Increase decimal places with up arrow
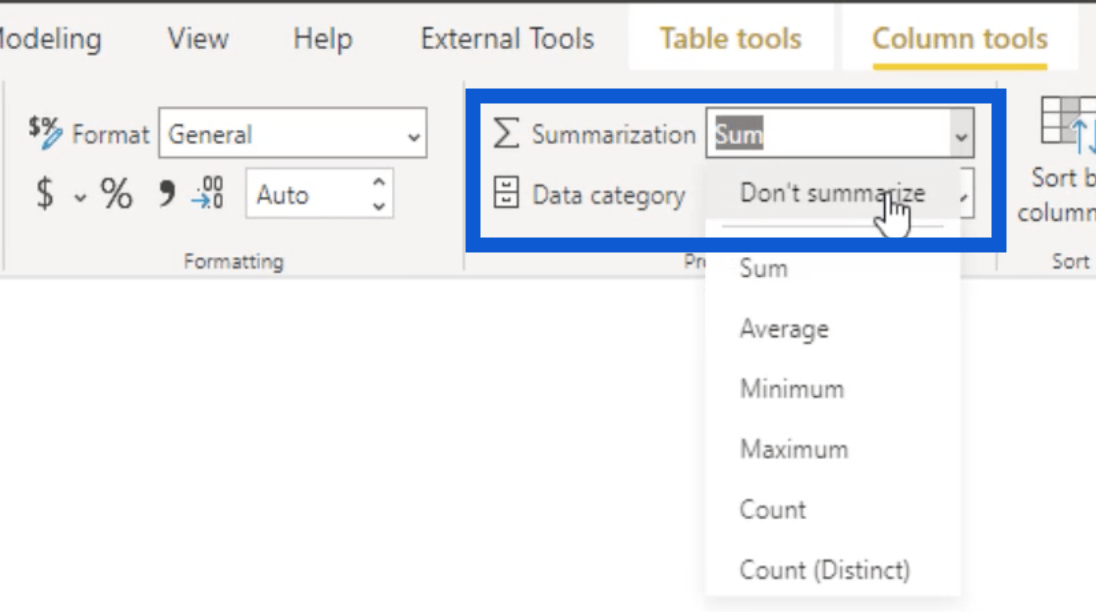Screen dimensions: 1096x612 [379, 182]
